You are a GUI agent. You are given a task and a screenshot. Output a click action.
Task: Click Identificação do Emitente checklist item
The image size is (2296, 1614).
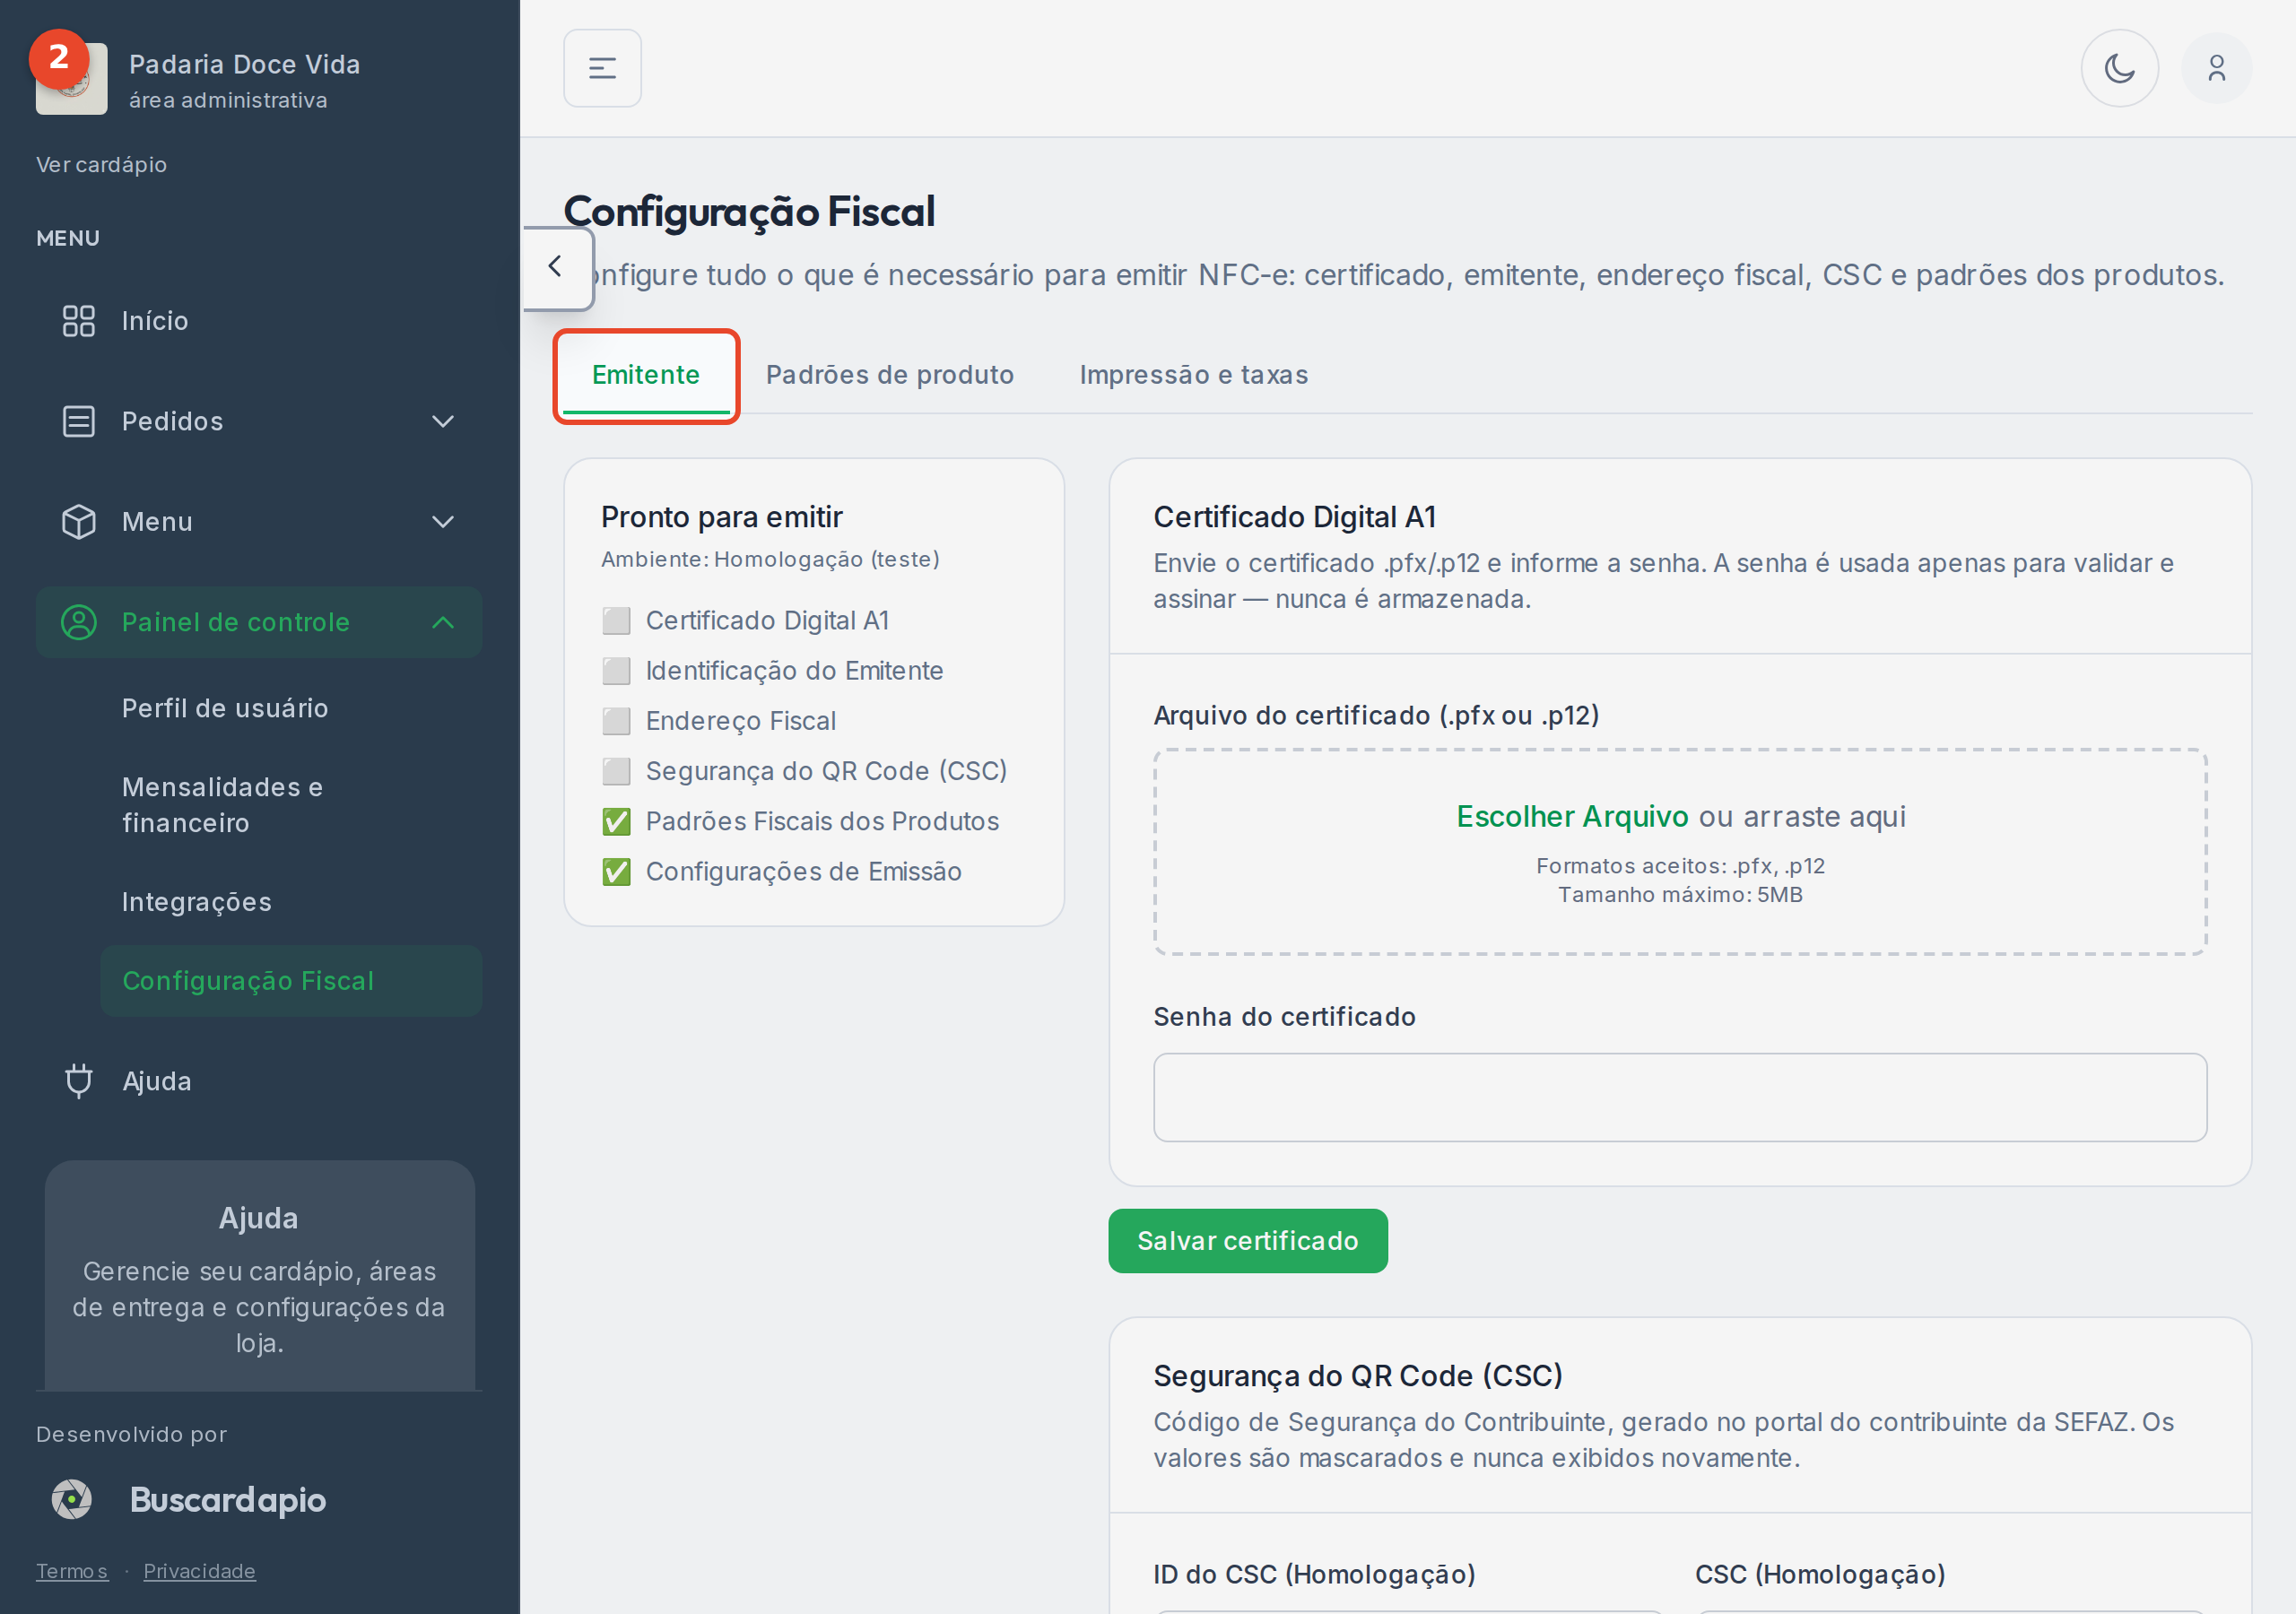pyautogui.click(x=772, y=671)
